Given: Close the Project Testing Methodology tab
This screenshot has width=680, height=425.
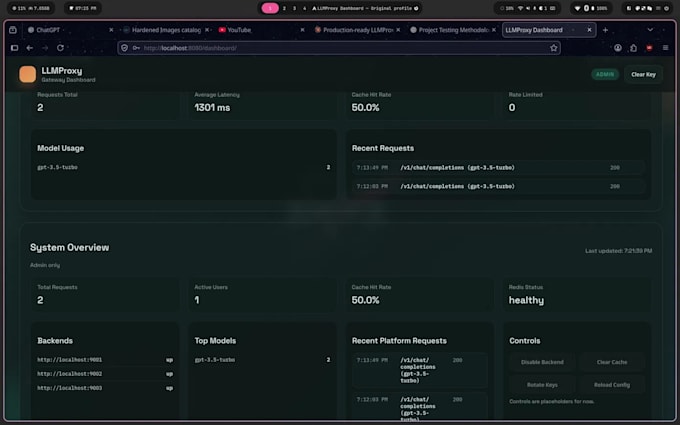Looking at the screenshot, I should click(494, 30).
